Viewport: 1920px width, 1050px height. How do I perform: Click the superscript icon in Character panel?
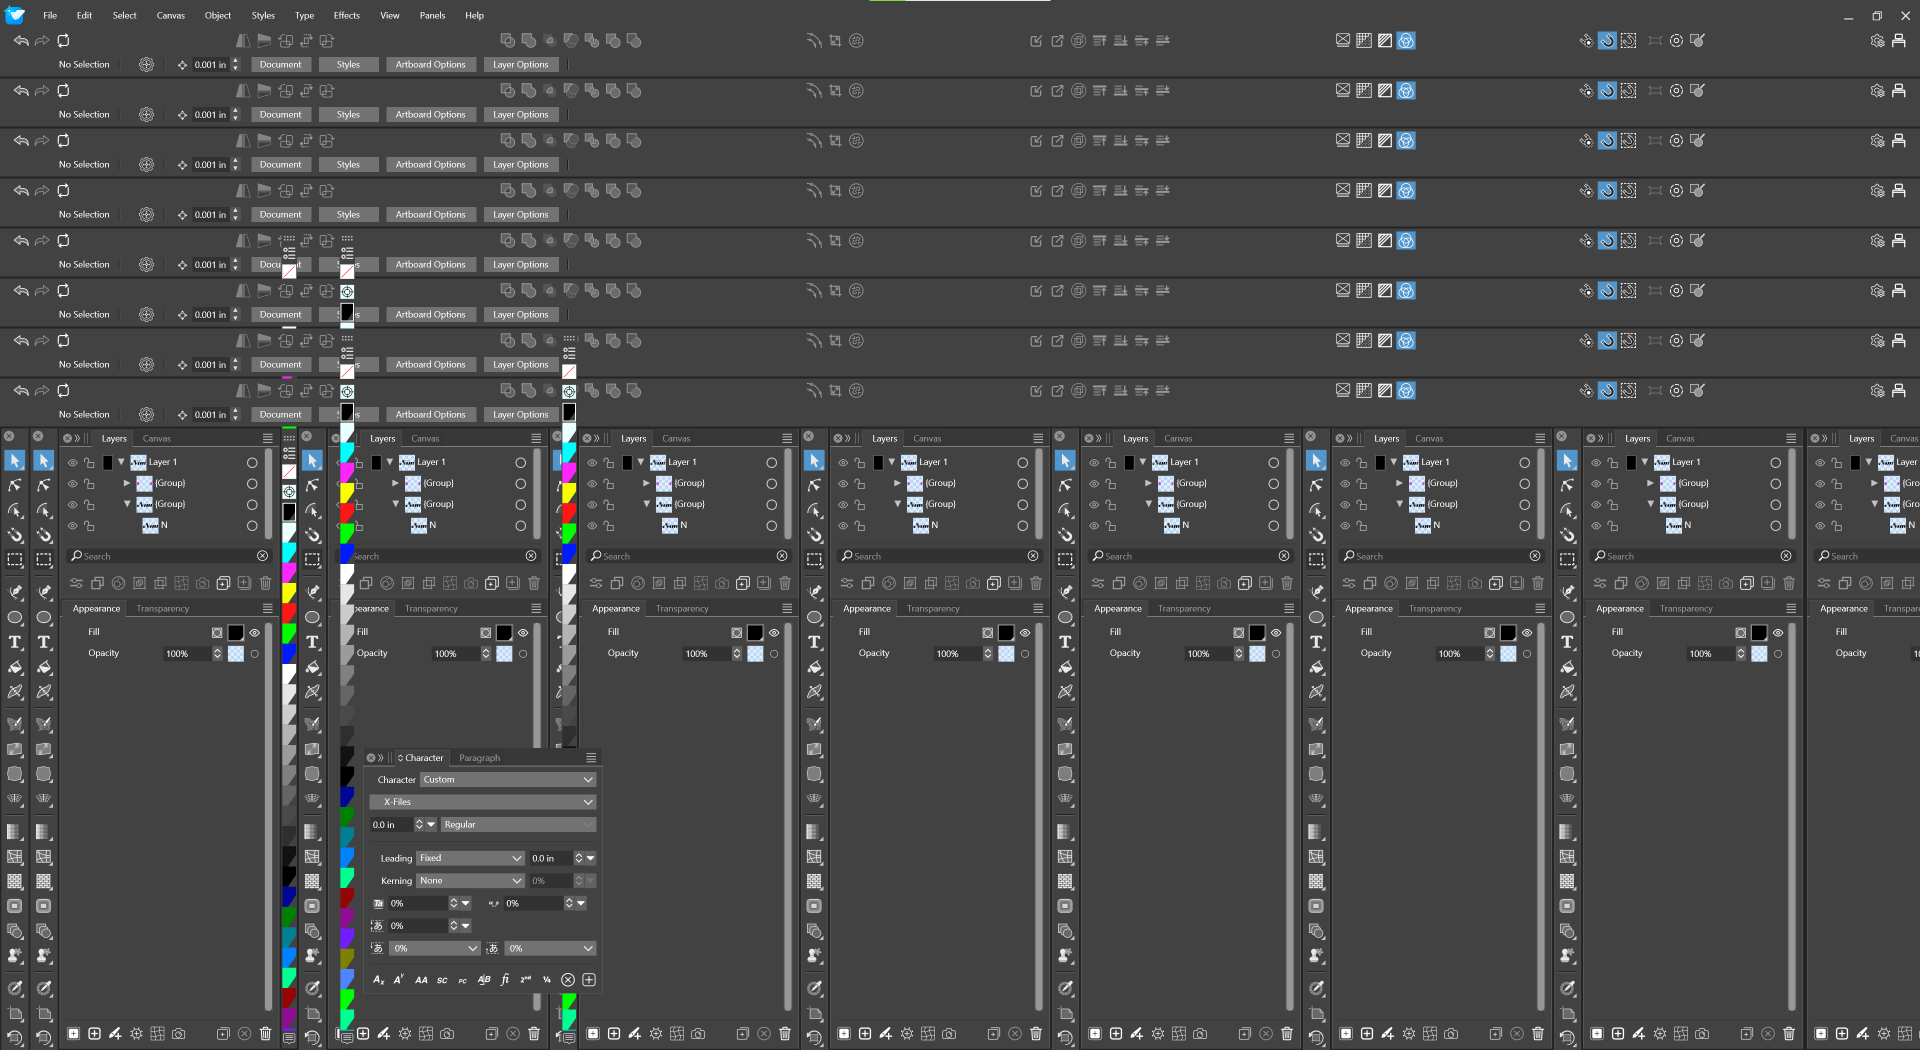coord(399,980)
